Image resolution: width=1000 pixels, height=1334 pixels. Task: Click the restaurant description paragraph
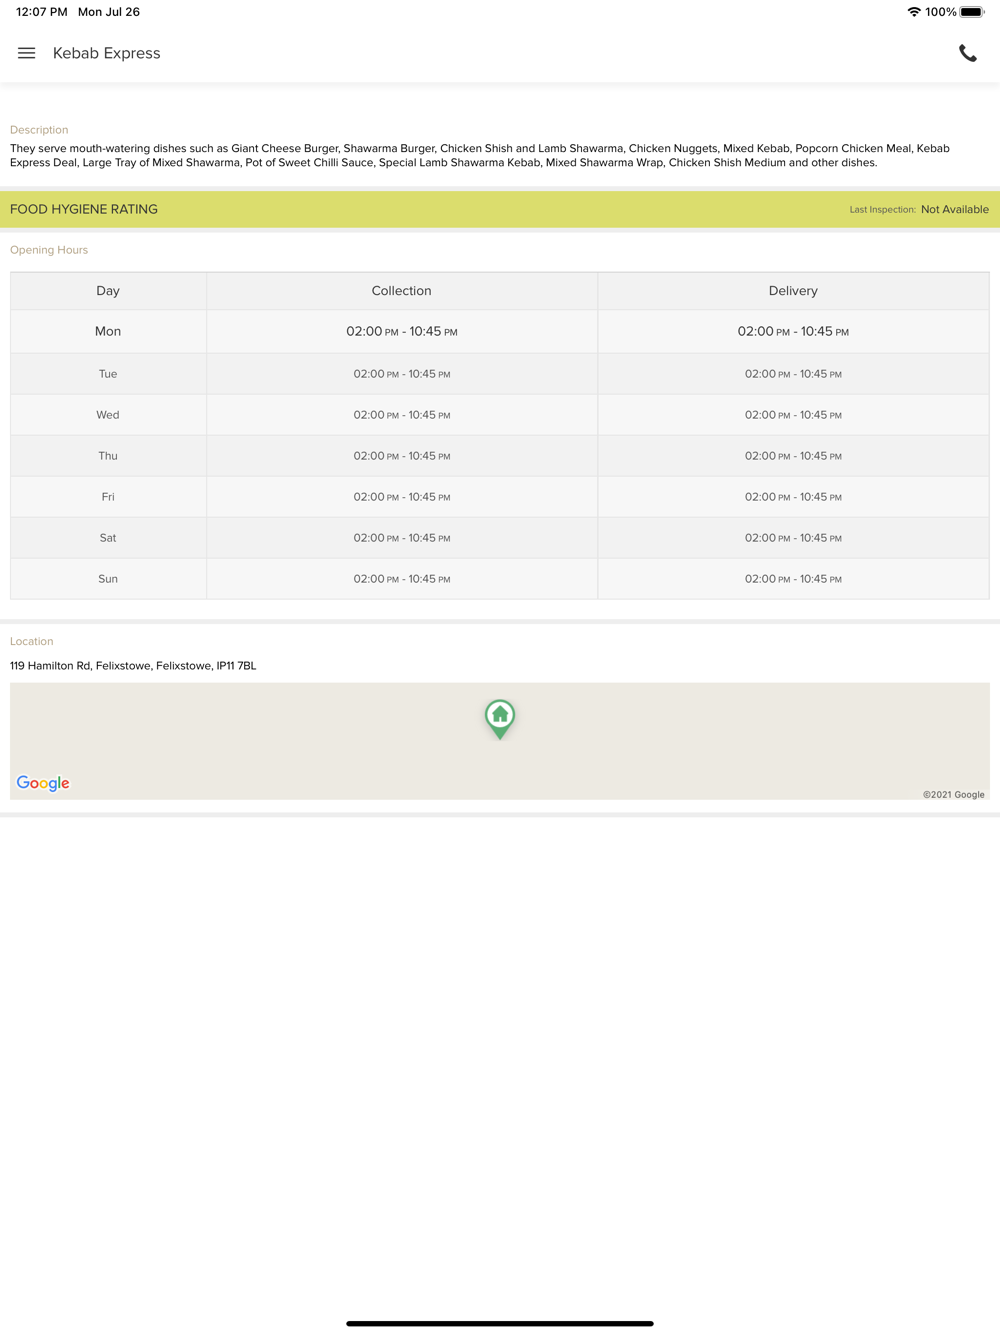[480, 155]
